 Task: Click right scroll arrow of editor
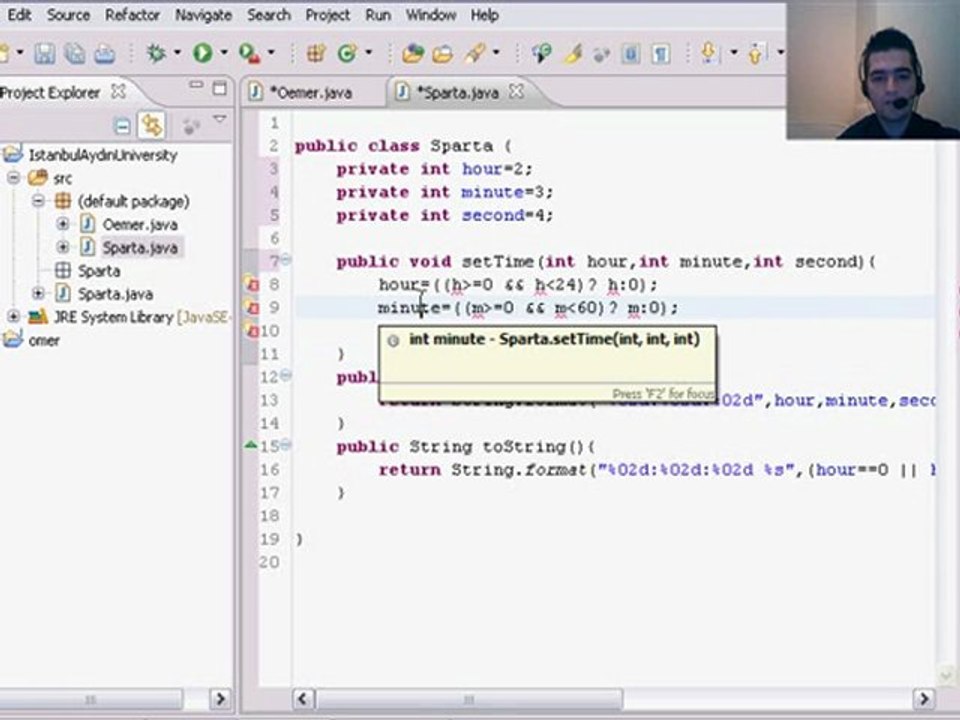923,699
